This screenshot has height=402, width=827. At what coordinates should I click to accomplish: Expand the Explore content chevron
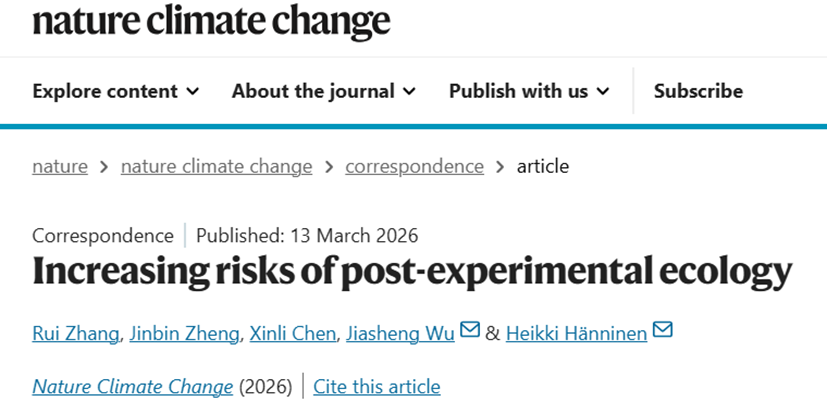pos(193,91)
